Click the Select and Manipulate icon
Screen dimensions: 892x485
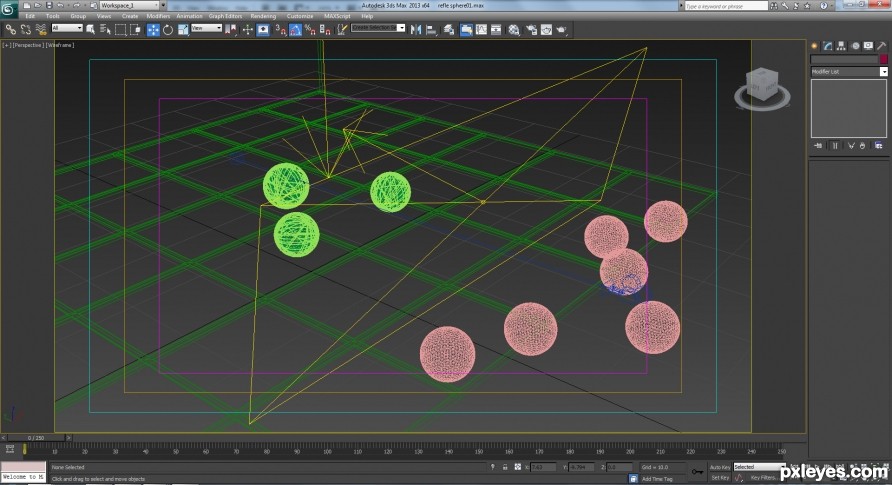pos(247,30)
